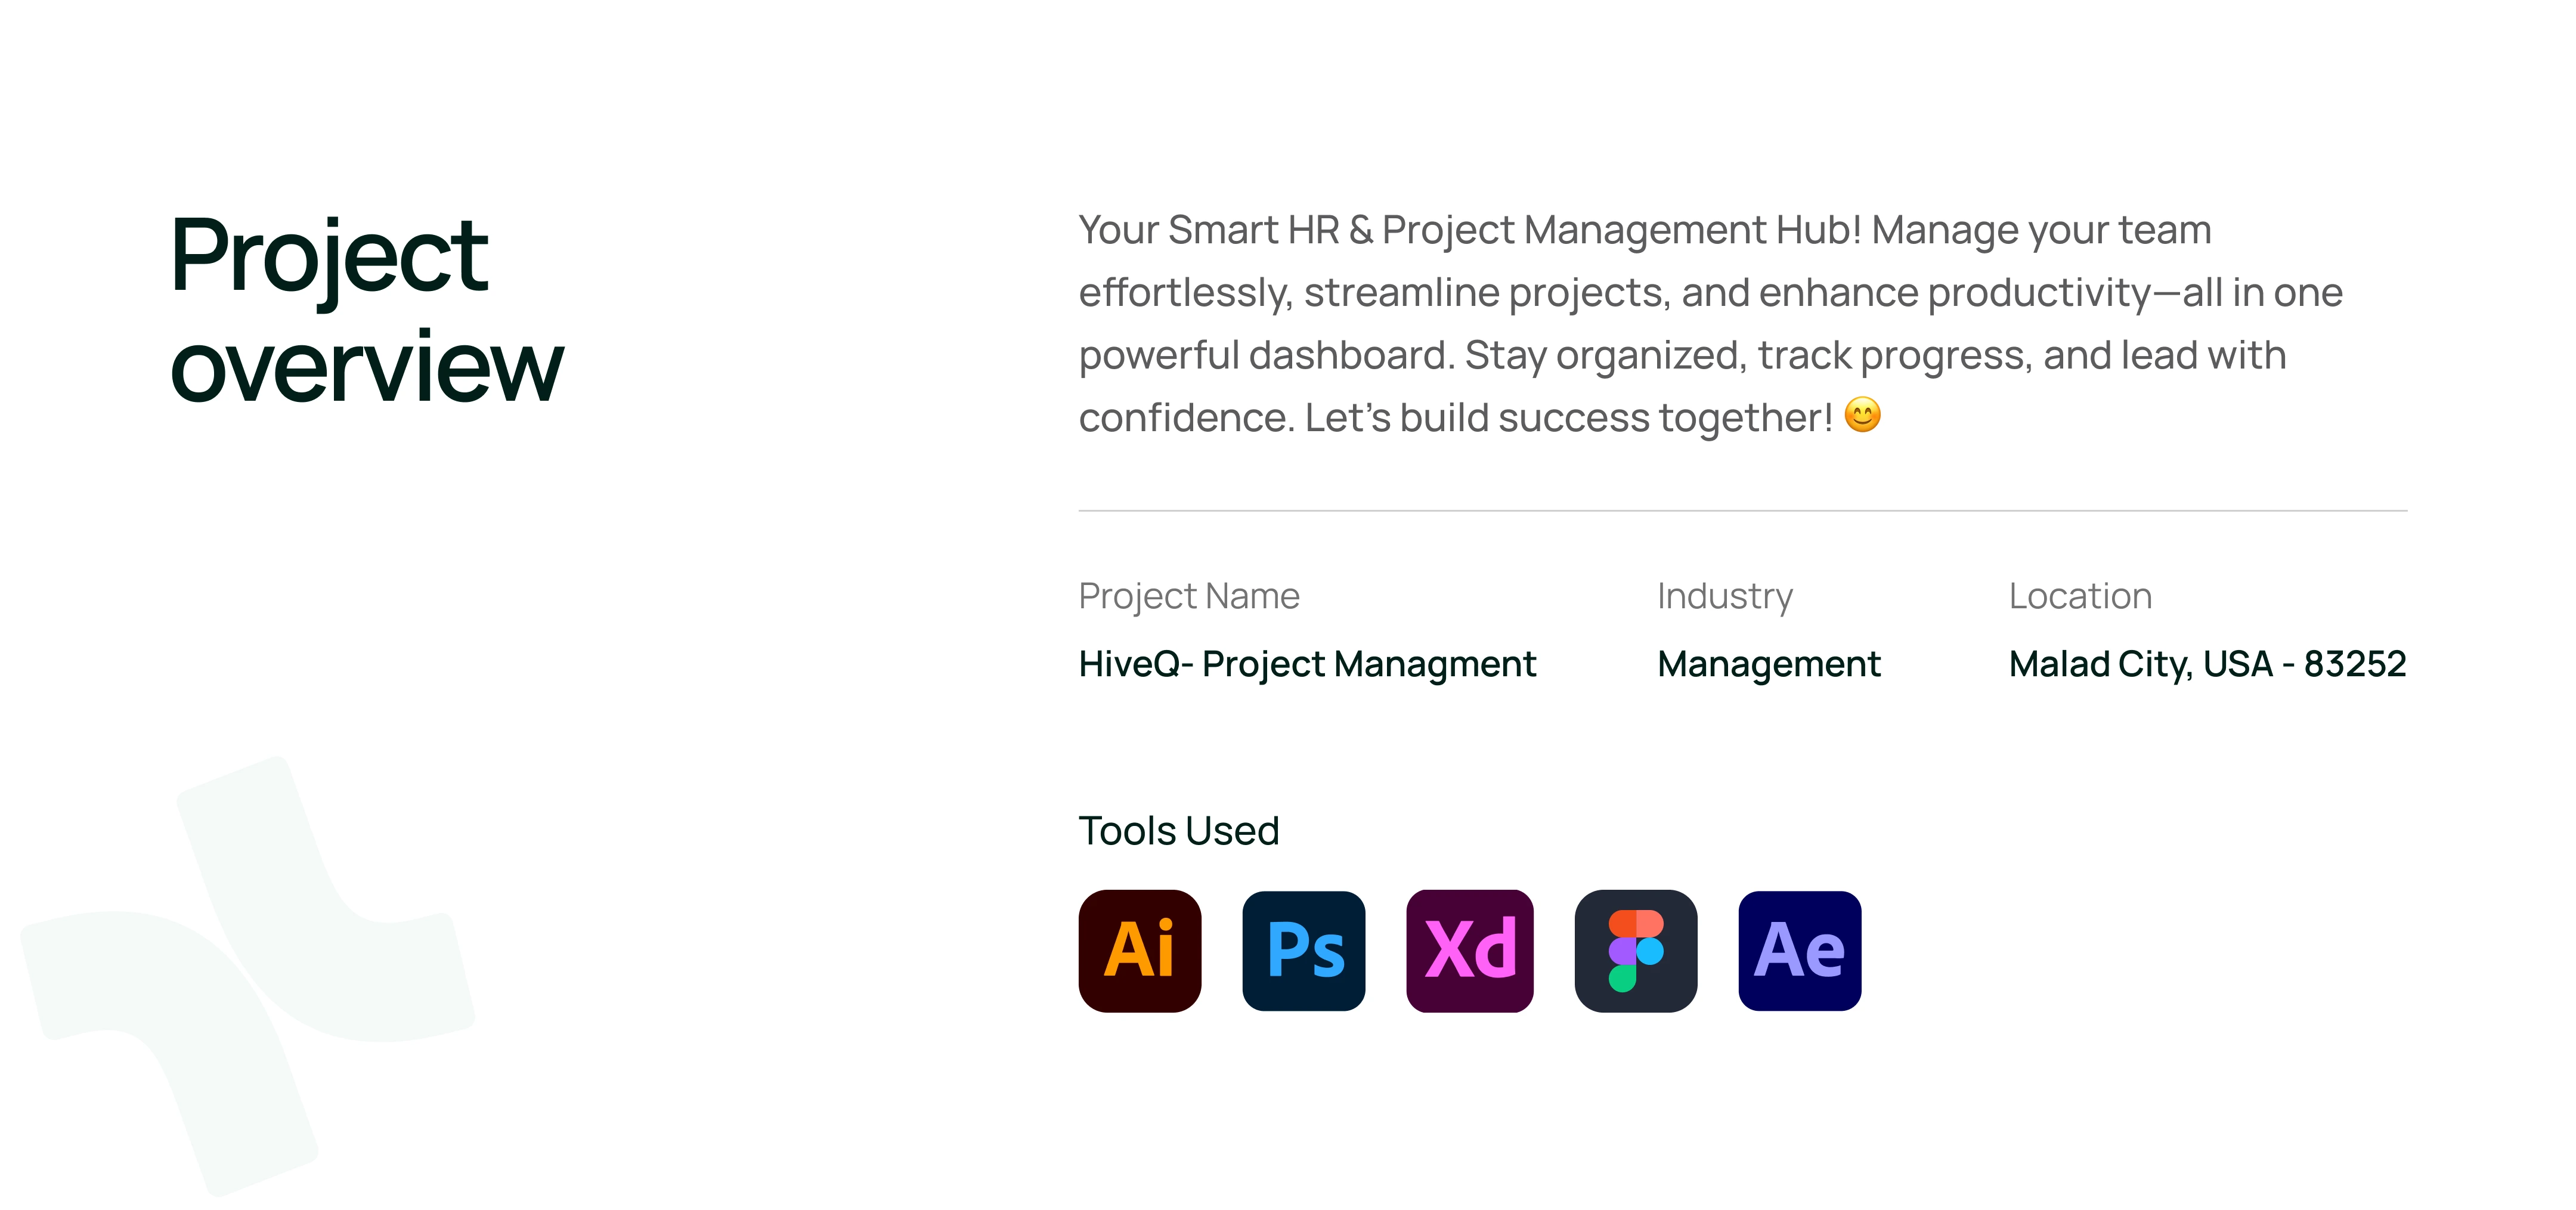Click the smiley face emoji

coord(1862,415)
